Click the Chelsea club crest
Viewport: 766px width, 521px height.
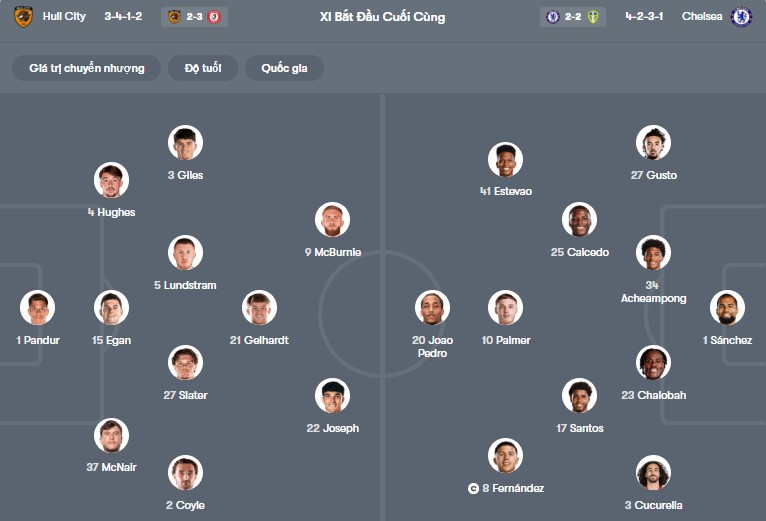coord(741,17)
